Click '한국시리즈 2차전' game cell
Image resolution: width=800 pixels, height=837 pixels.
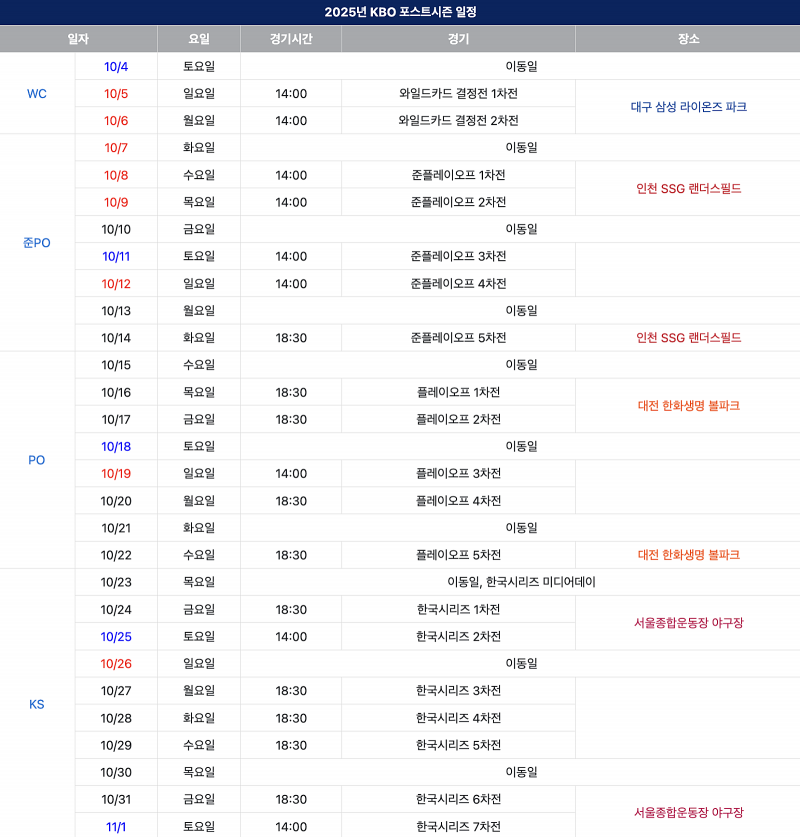pos(458,637)
